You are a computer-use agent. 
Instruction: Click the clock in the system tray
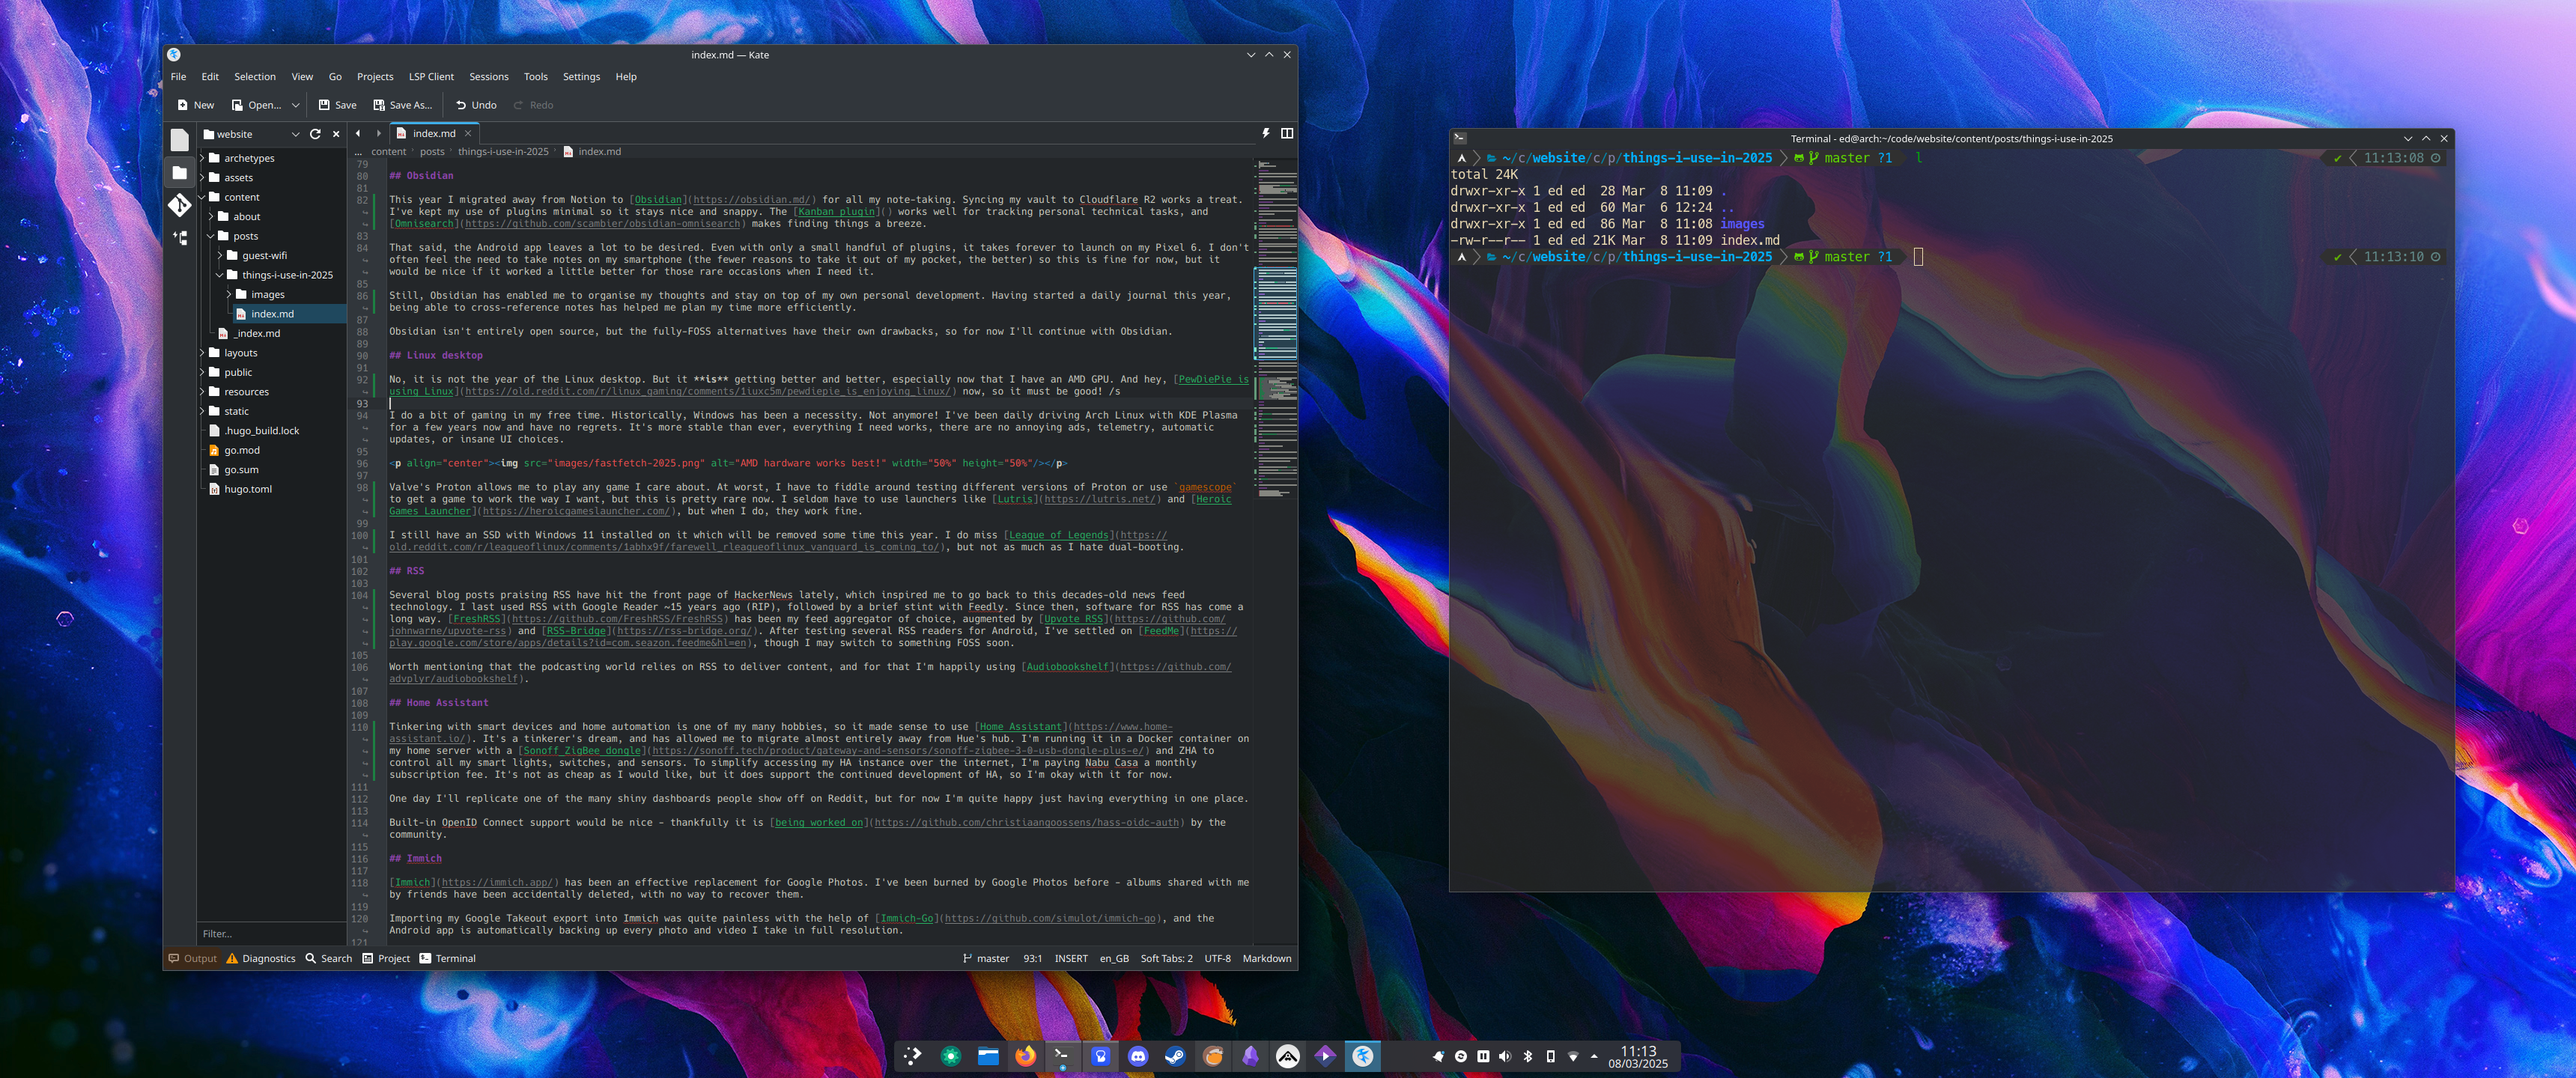1638,1057
